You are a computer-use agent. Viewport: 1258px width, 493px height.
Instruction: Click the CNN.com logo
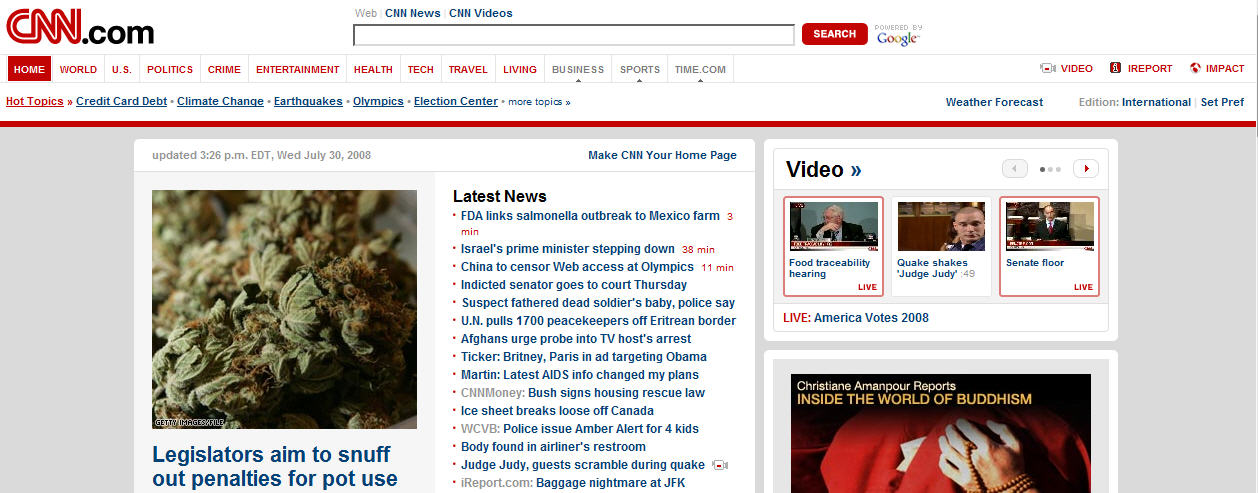(x=80, y=27)
